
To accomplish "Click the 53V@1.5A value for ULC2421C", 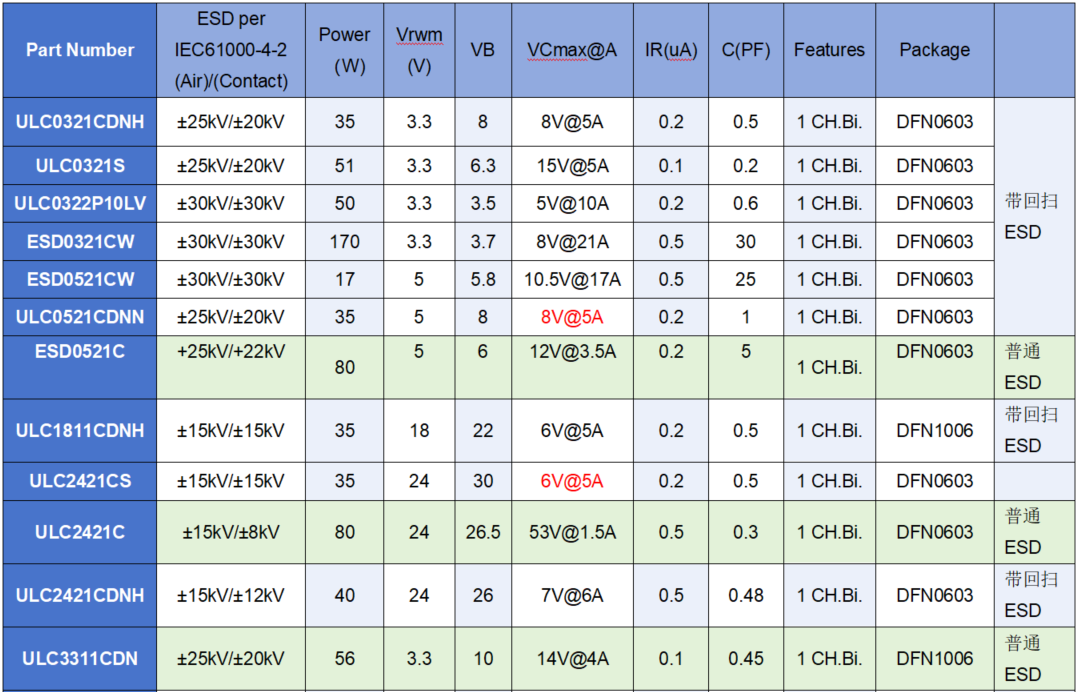I will [571, 532].
